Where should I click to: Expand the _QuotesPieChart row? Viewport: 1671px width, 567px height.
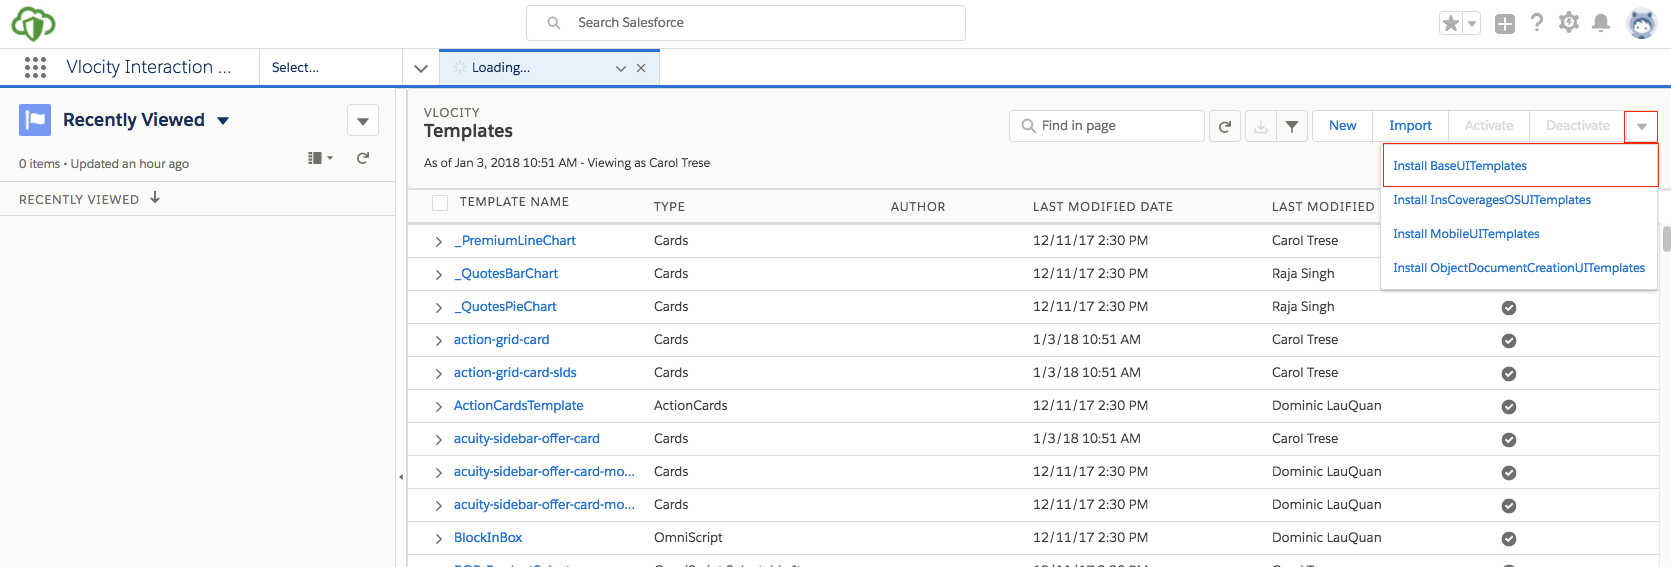coord(438,308)
